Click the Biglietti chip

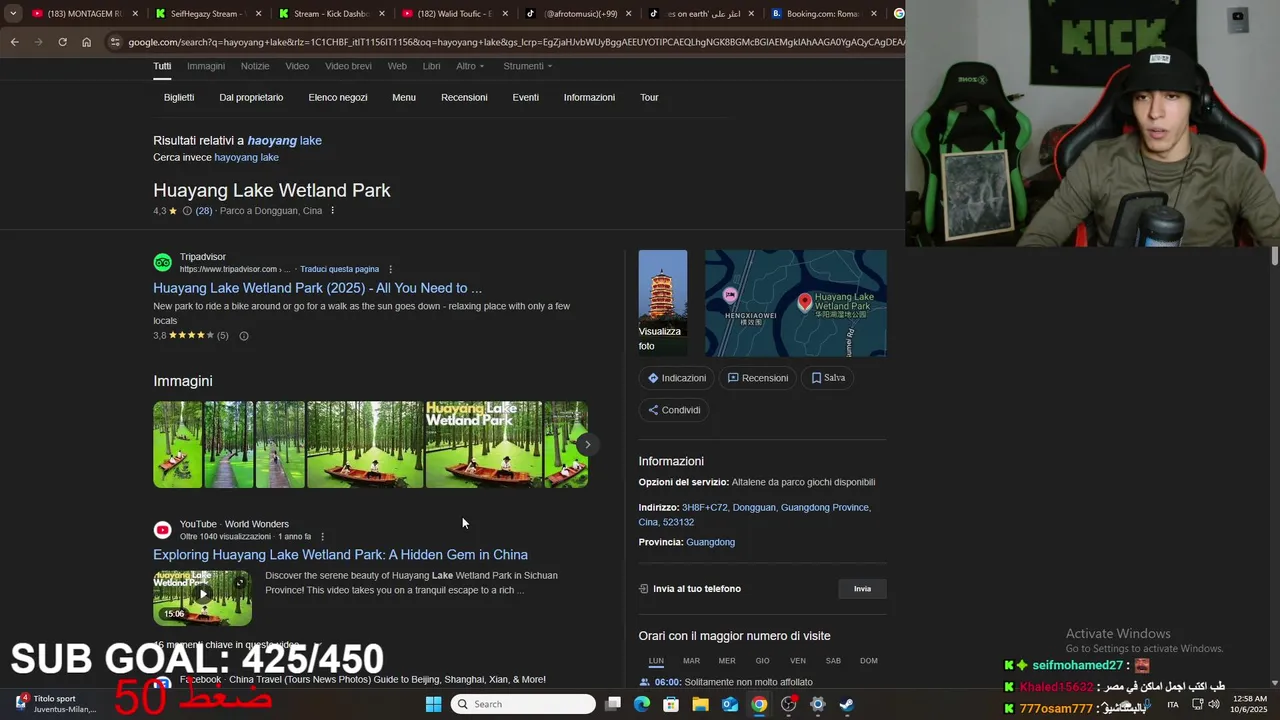click(179, 97)
